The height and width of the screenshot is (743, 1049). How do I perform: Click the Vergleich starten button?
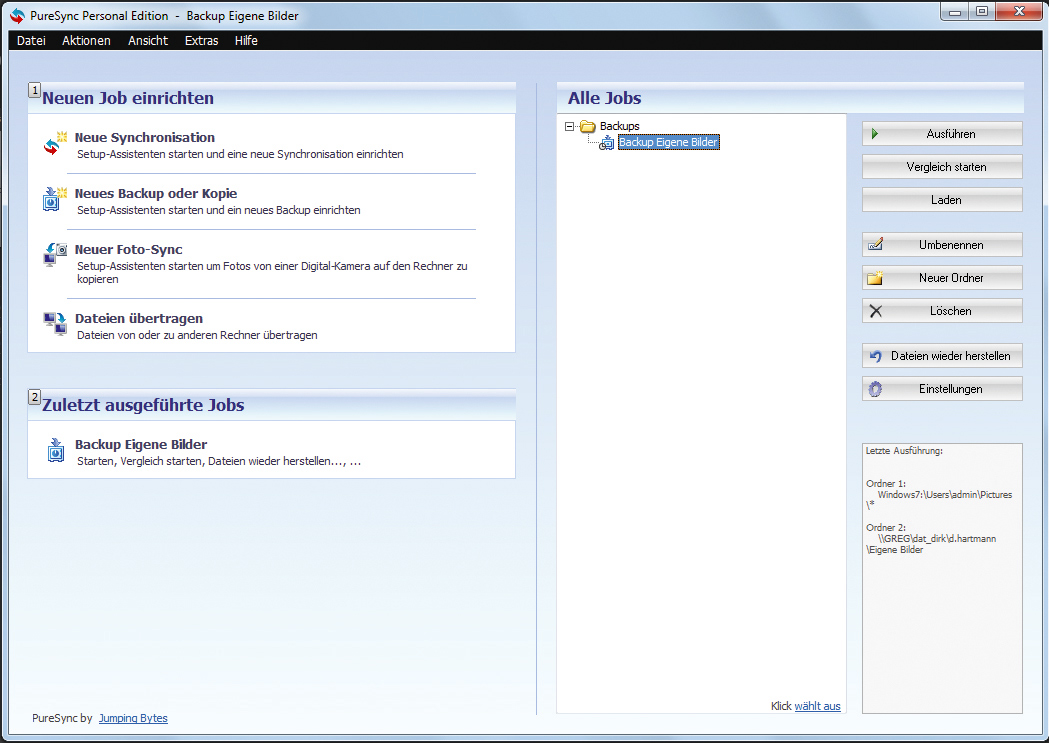[942, 167]
